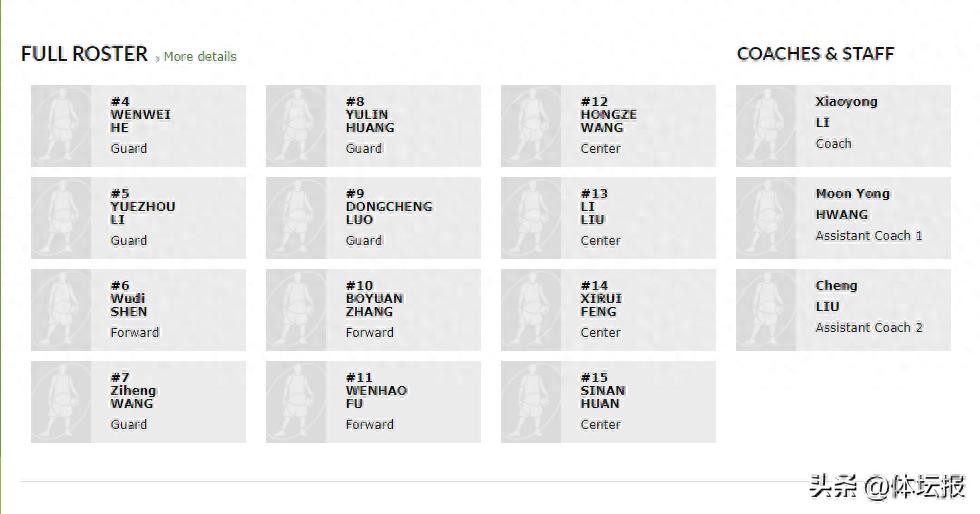The width and height of the screenshot is (980, 514).
Task: Click Moon Yong Hwang's silhouette avatar
Action: [766, 218]
